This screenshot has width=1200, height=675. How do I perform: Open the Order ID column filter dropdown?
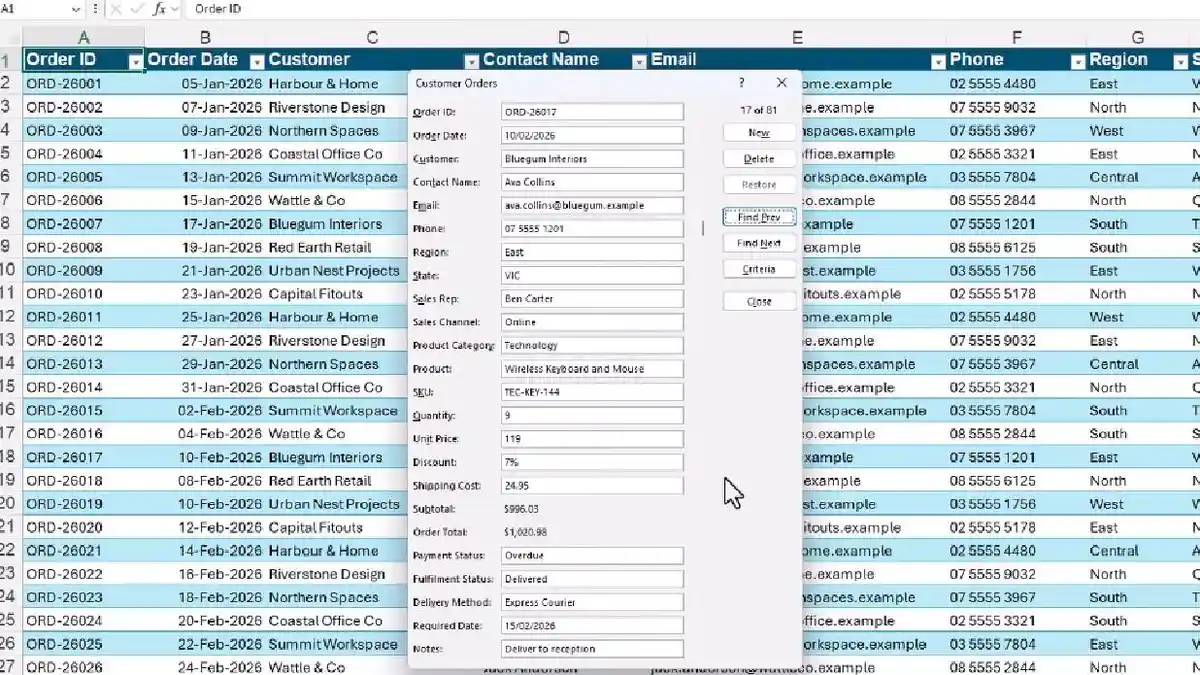pyautogui.click(x=136, y=61)
